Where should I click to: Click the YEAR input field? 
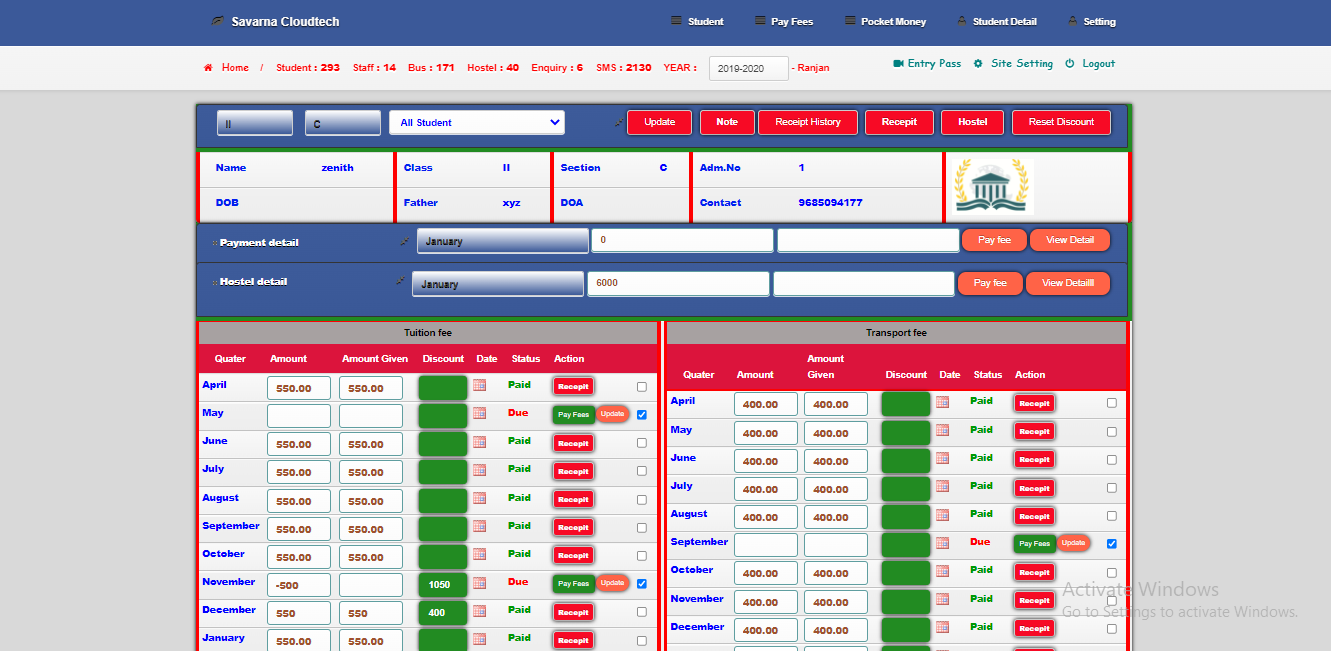click(x=748, y=68)
